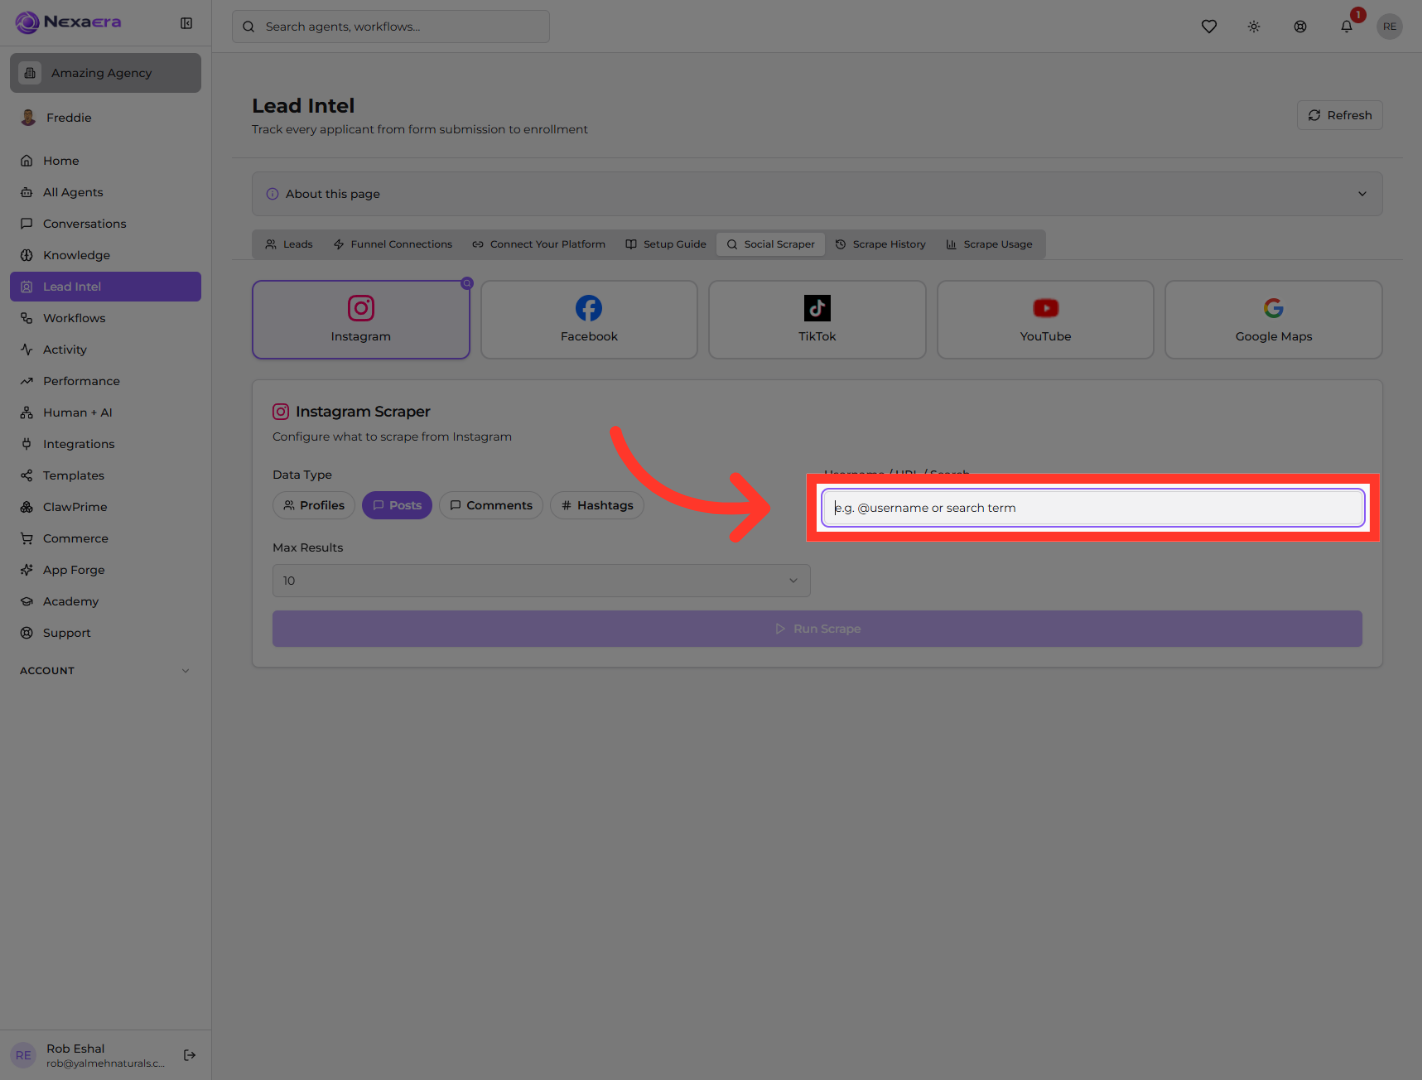The image size is (1422, 1080).
Task: Open the Scrape Usage tab
Action: [x=989, y=244]
